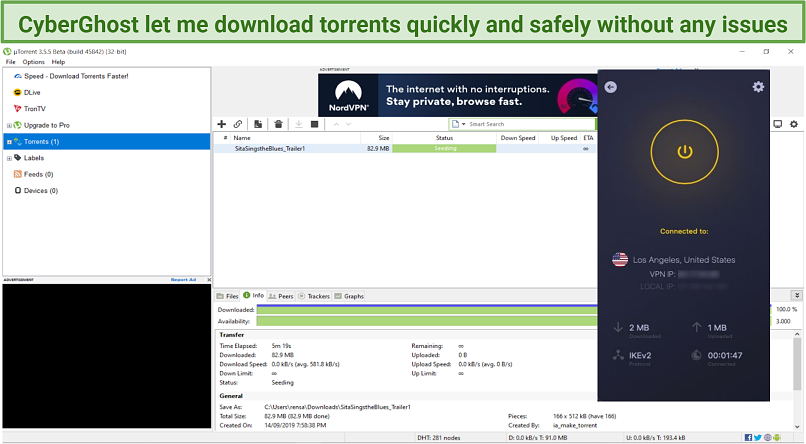Open CyberGhost settings gear
806x444 pixels.
click(x=758, y=87)
